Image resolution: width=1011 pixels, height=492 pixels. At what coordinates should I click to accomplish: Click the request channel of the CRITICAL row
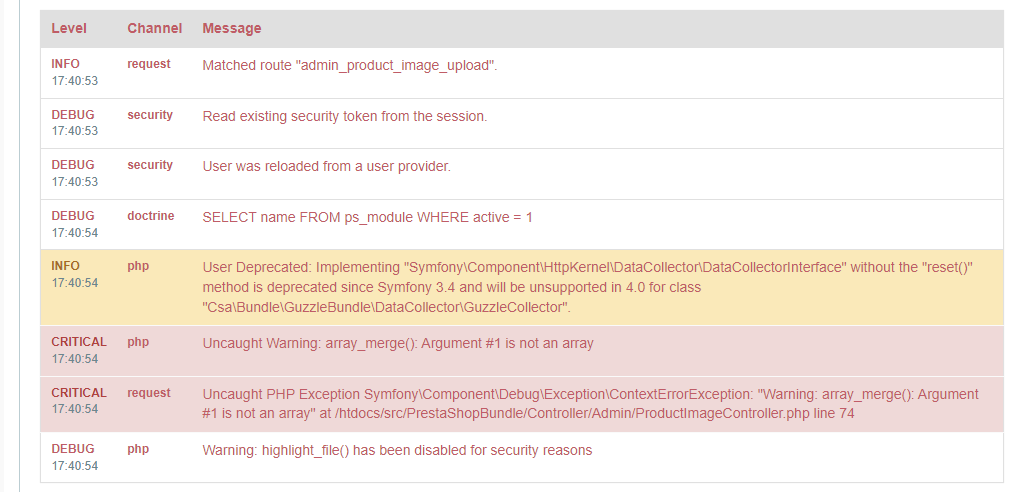(149, 393)
